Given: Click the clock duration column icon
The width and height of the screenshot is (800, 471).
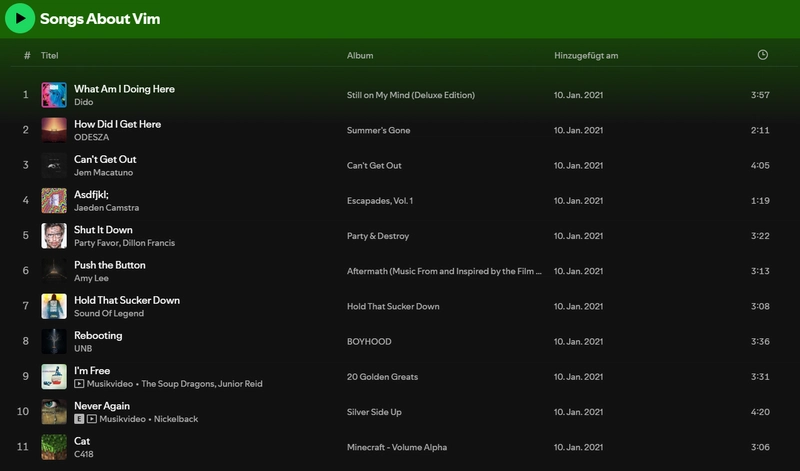Looking at the screenshot, I should coord(763,55).
